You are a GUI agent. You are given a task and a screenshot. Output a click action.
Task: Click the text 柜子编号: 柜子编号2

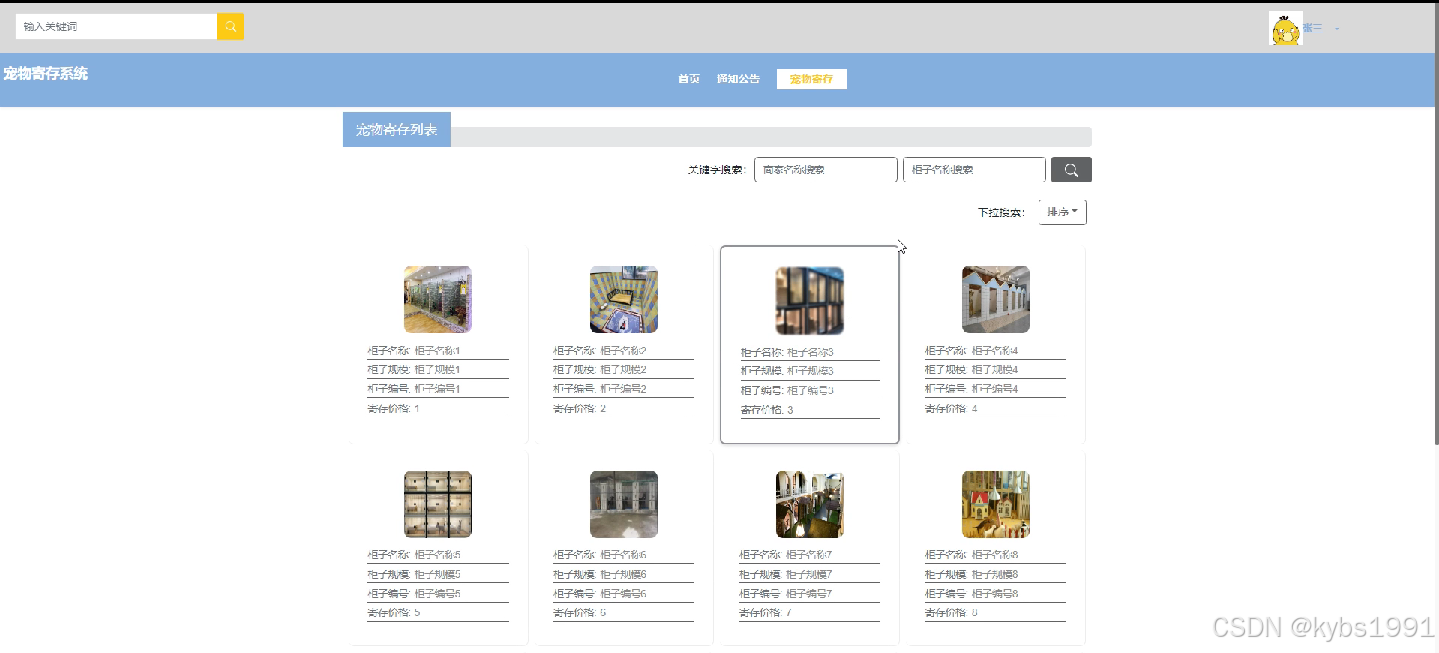[600, 389]
